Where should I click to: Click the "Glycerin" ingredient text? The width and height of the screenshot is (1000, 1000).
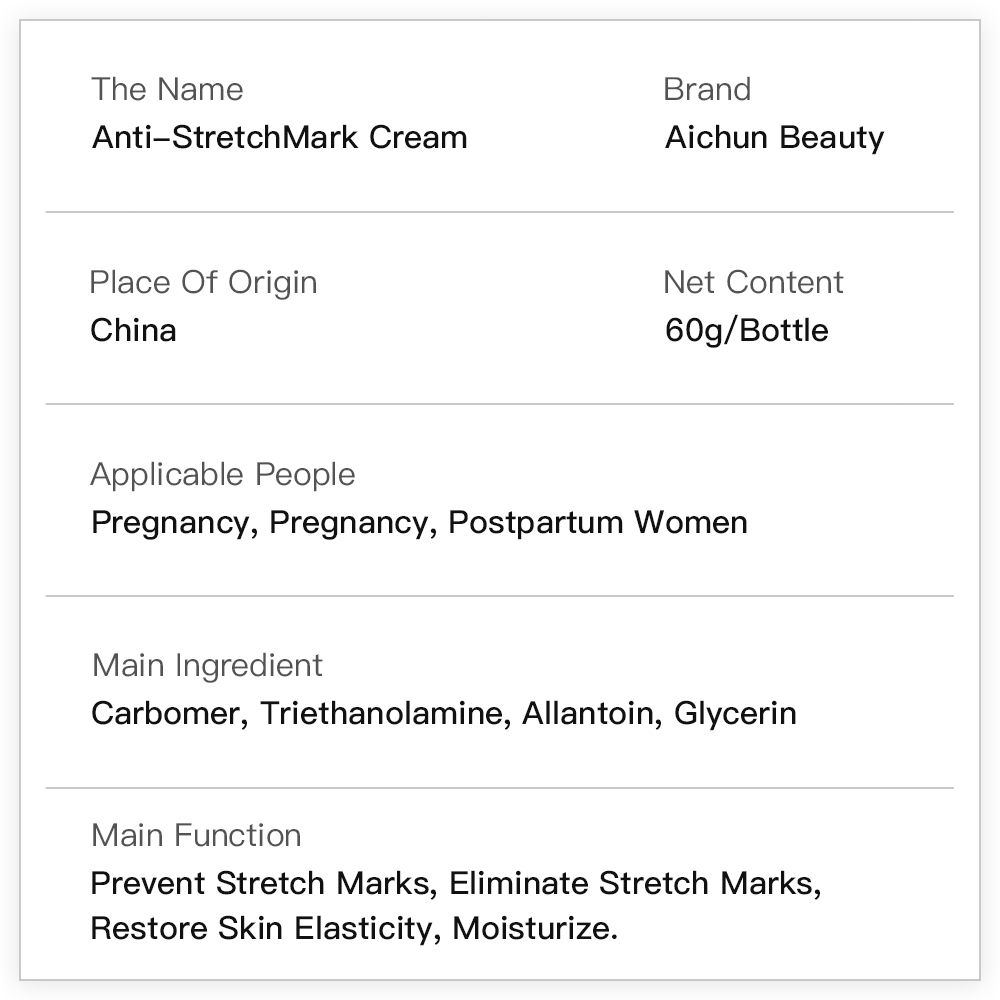tap(735, 713)
